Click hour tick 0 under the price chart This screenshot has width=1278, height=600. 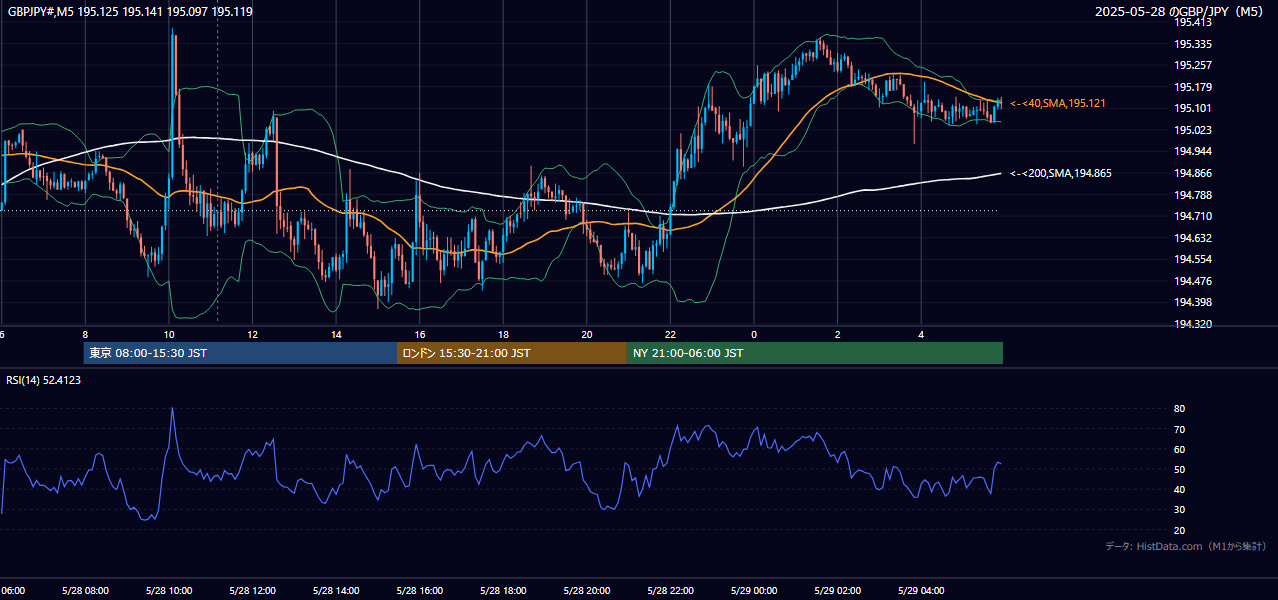coord(753,335)
